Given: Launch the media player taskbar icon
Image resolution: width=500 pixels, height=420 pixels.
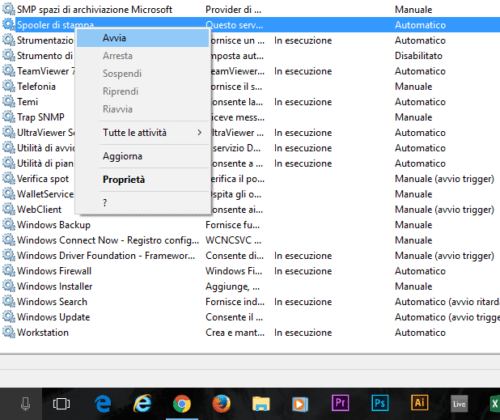Looking at the screenshot, I should point(300,404).
